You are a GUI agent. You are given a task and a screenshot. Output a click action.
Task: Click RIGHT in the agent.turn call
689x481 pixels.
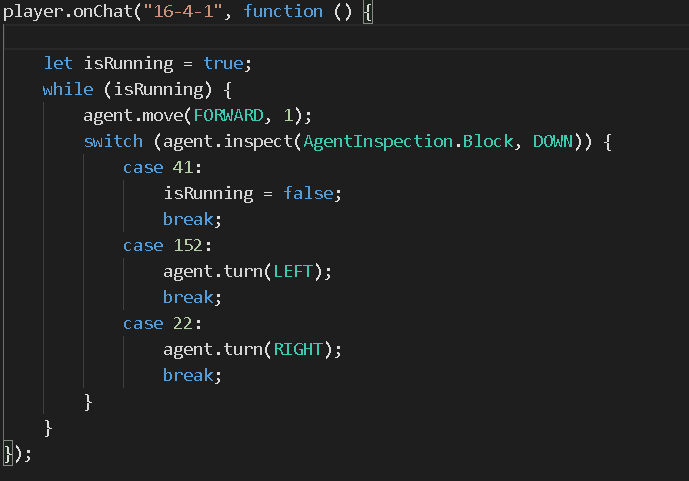click(297, 350)
